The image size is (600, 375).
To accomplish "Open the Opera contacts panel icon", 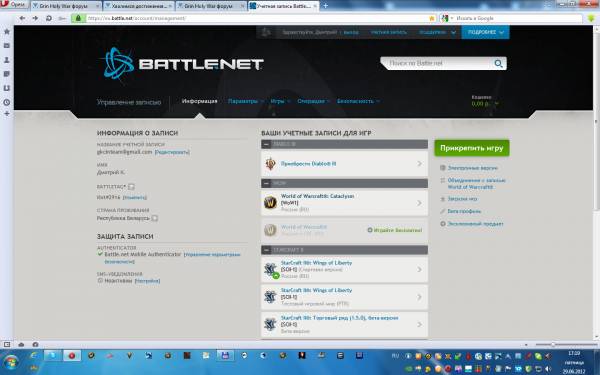I will pos(7,60).
